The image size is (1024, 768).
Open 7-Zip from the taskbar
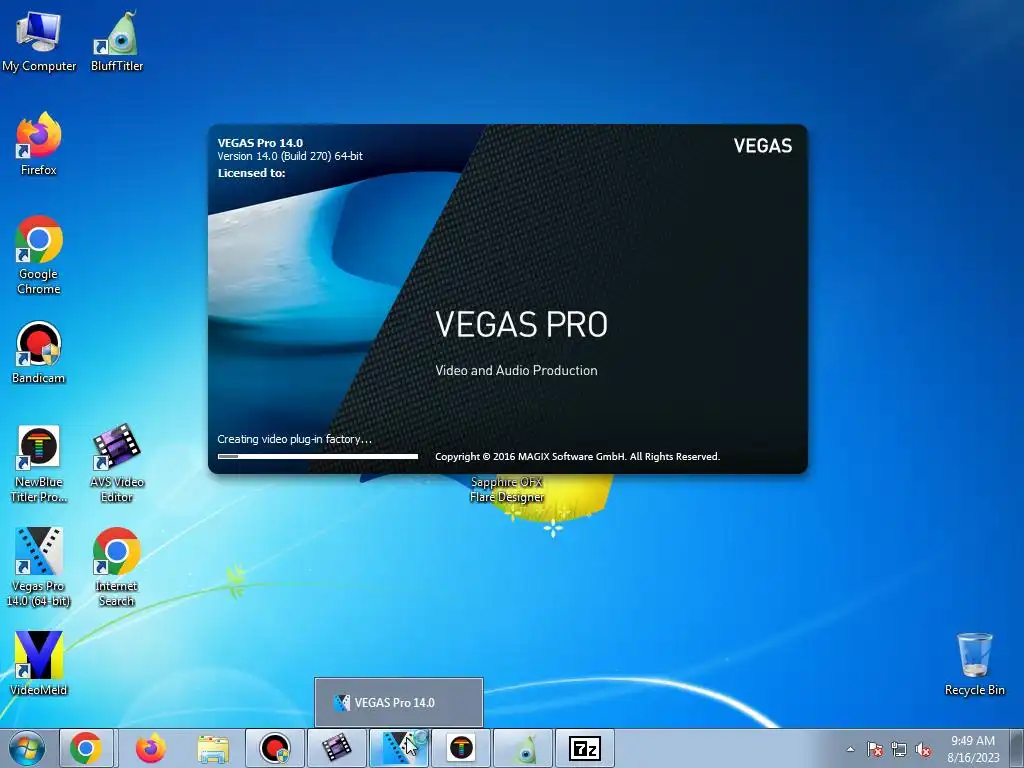pyautogui.click(x=585, y=748)
